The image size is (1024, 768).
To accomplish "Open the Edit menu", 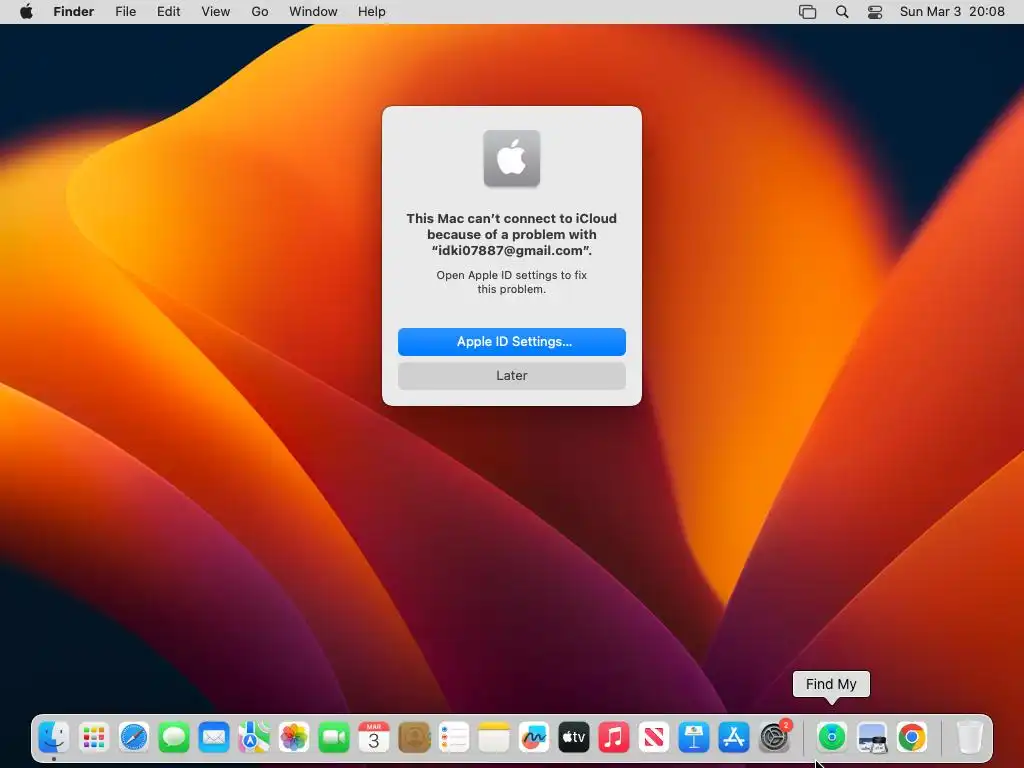I will [168, 12].
